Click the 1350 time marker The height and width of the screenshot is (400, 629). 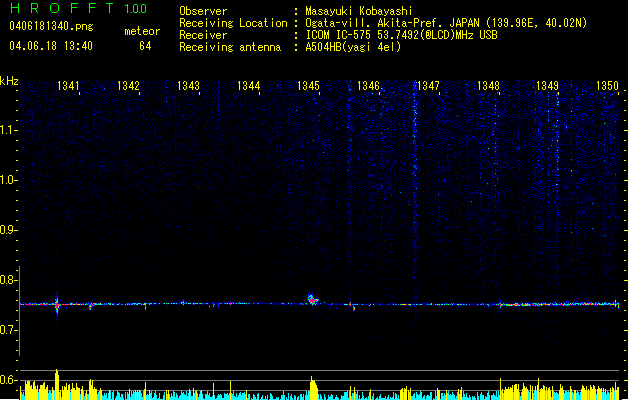(607, 85)
